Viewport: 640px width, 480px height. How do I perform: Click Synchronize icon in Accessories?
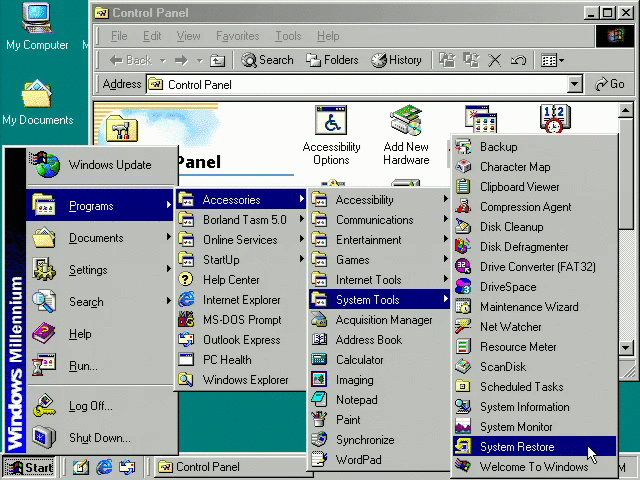point(319,440)
